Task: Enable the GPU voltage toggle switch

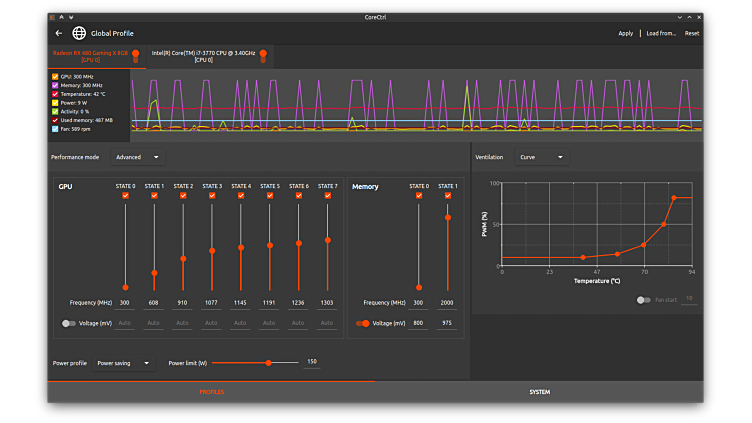Action: (68, 323)
